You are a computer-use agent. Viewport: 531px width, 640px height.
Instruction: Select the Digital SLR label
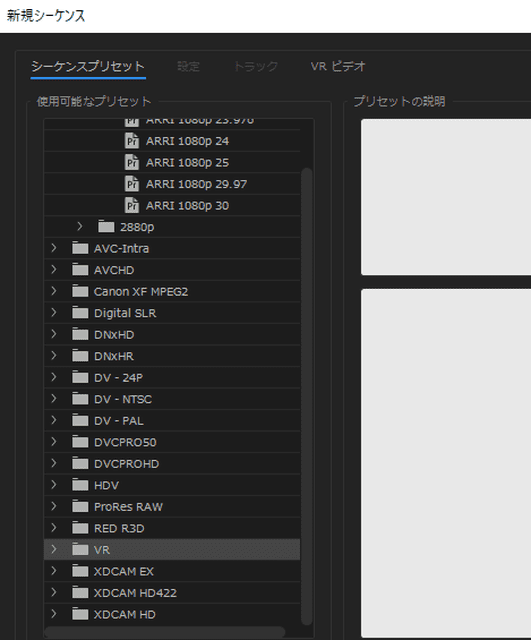125,313
